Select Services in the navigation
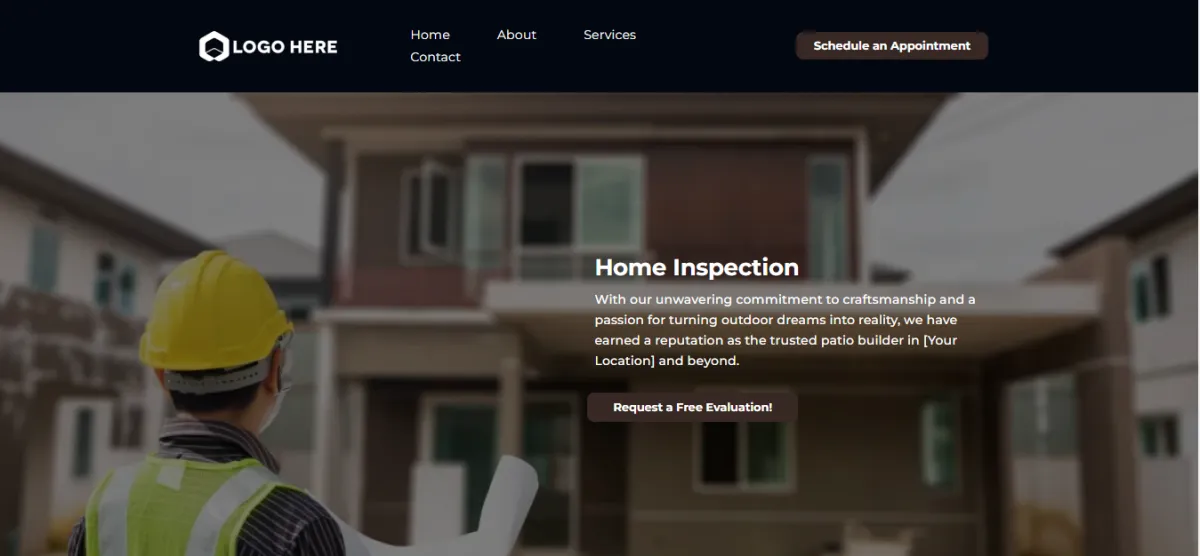This screenshot has width=1200, height=556. [609, 34]
